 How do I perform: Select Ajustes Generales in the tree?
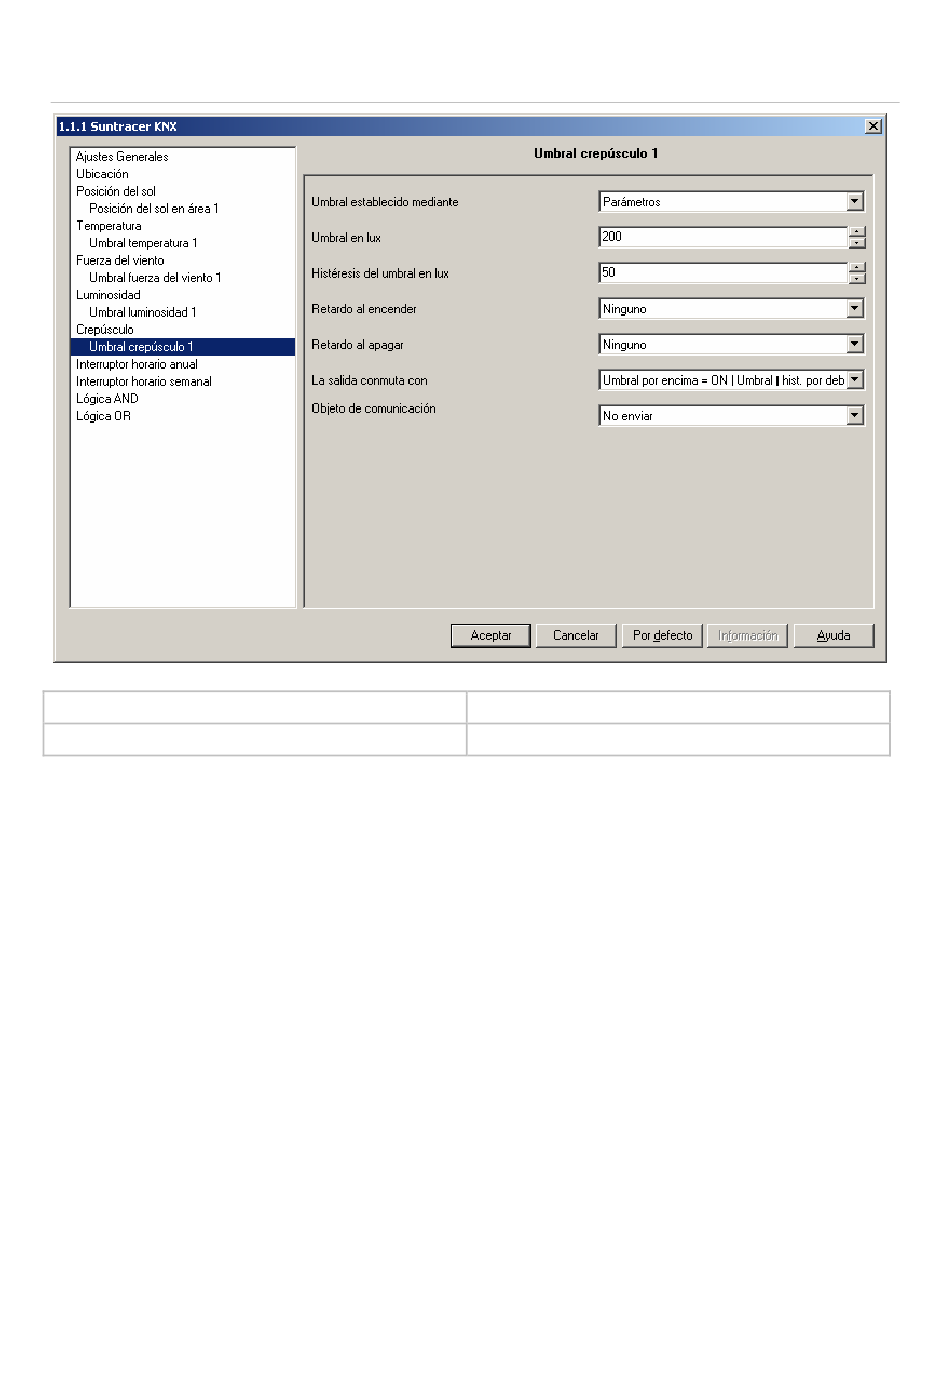click(122, 157)
